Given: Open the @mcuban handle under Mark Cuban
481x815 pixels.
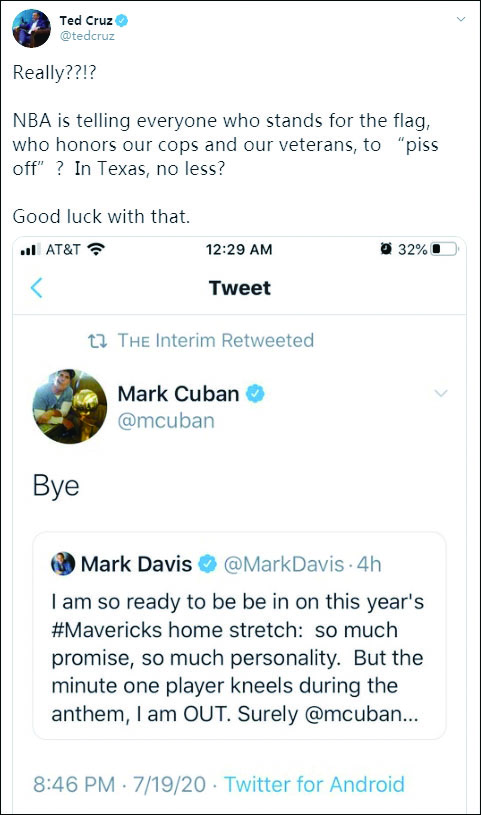Looking at the screenshot, I should coord(166,420).
